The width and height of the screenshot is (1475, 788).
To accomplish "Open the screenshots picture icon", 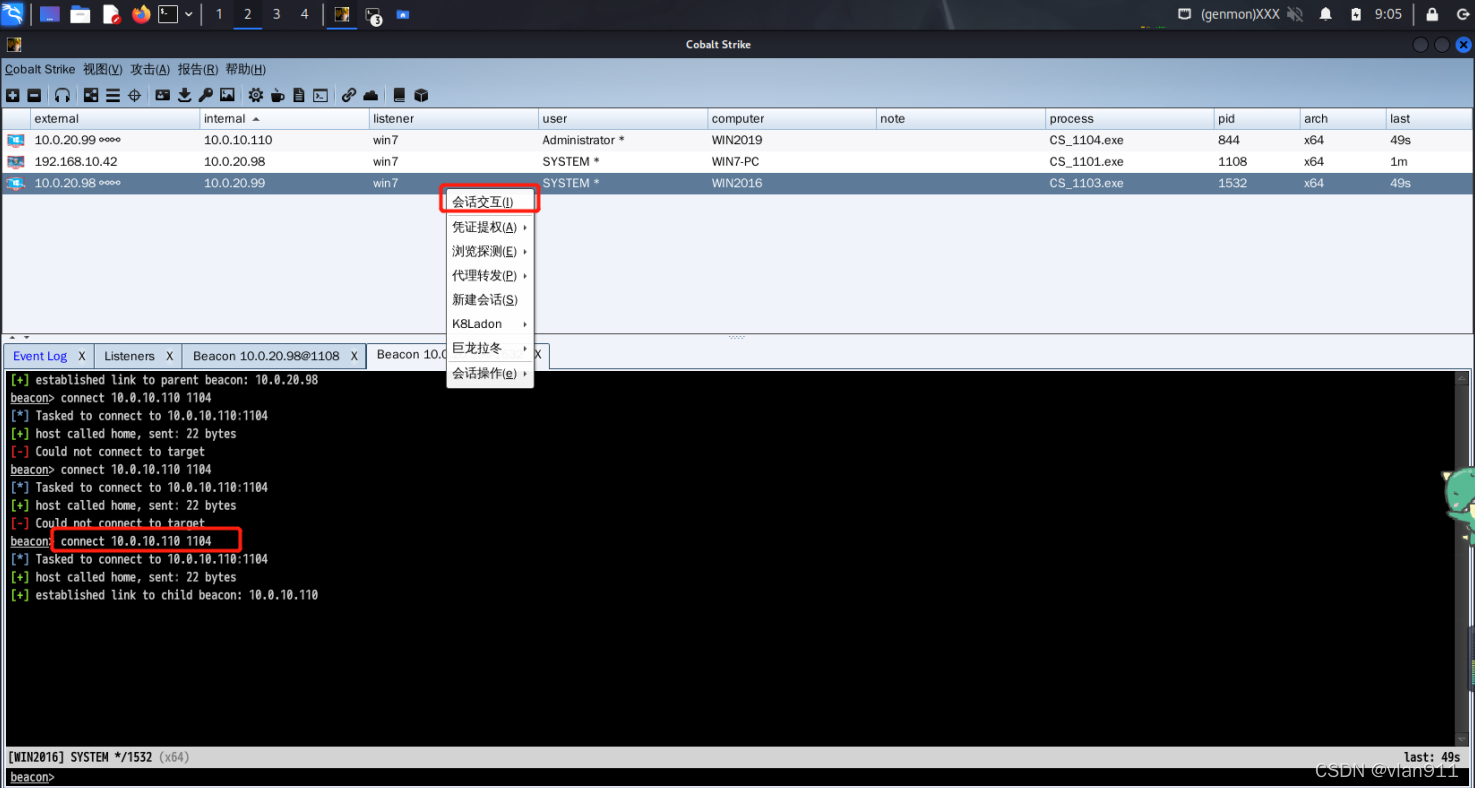I will [x=228, y=95].
